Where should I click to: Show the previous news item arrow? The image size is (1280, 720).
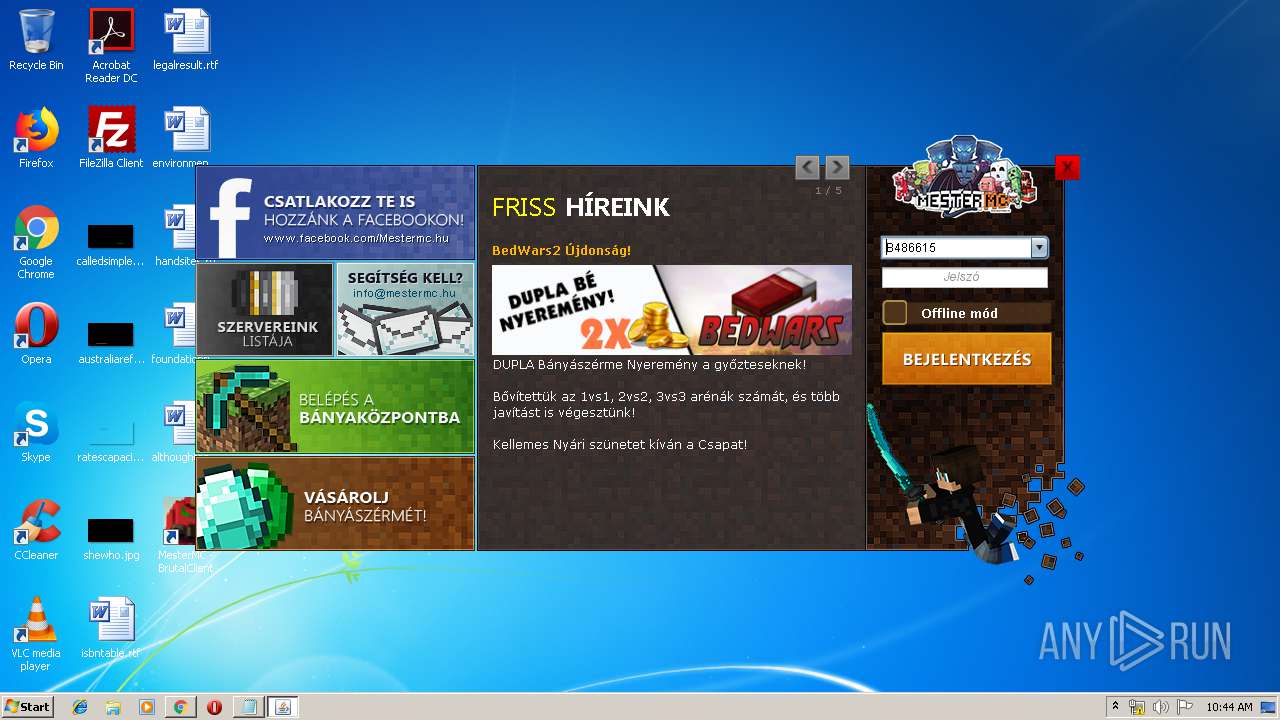coord(807,167)
